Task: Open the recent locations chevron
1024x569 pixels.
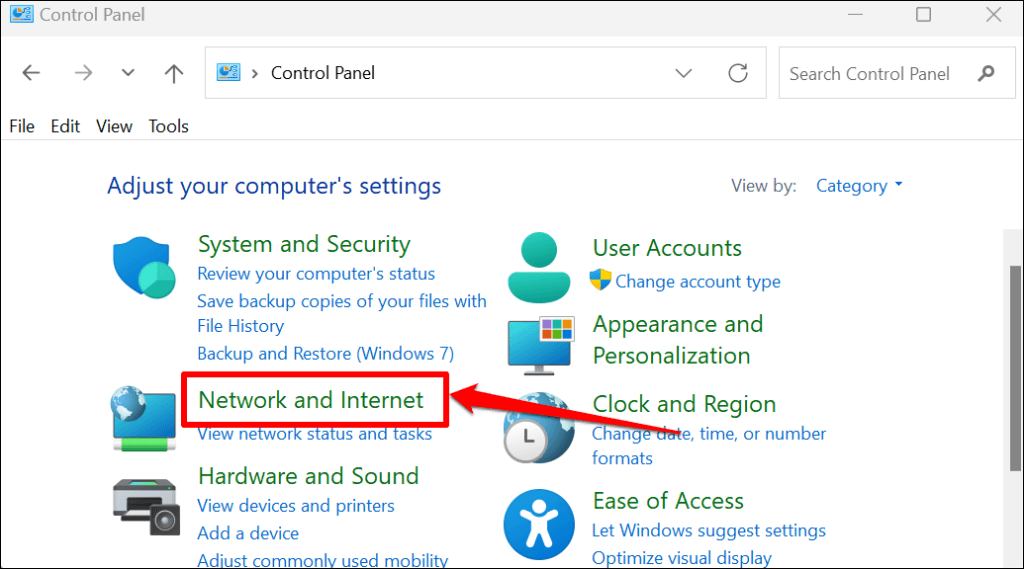Action: [x=127, y=73]
